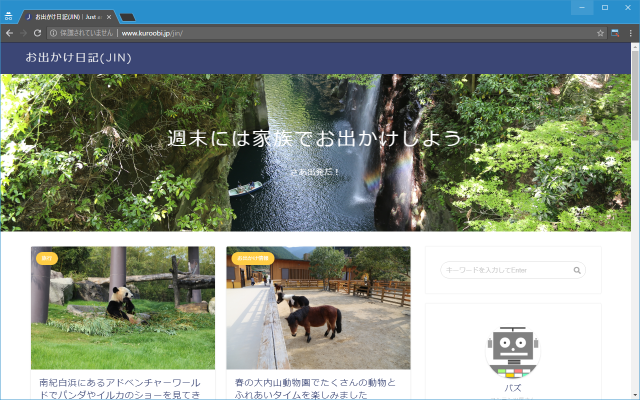
Task: Maximize the browser window
Action: (605, 7)
